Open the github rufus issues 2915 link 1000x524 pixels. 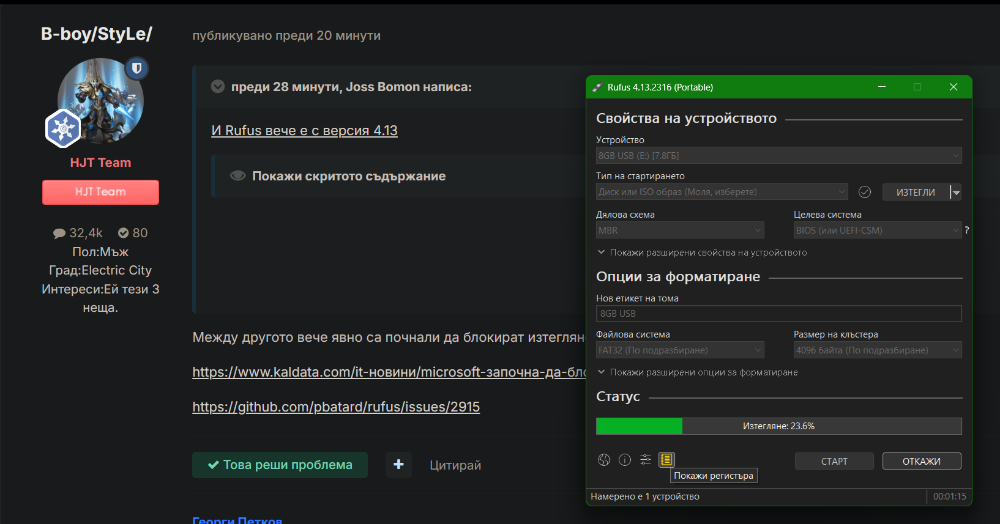pyautogui.click(x=336, y=407)
